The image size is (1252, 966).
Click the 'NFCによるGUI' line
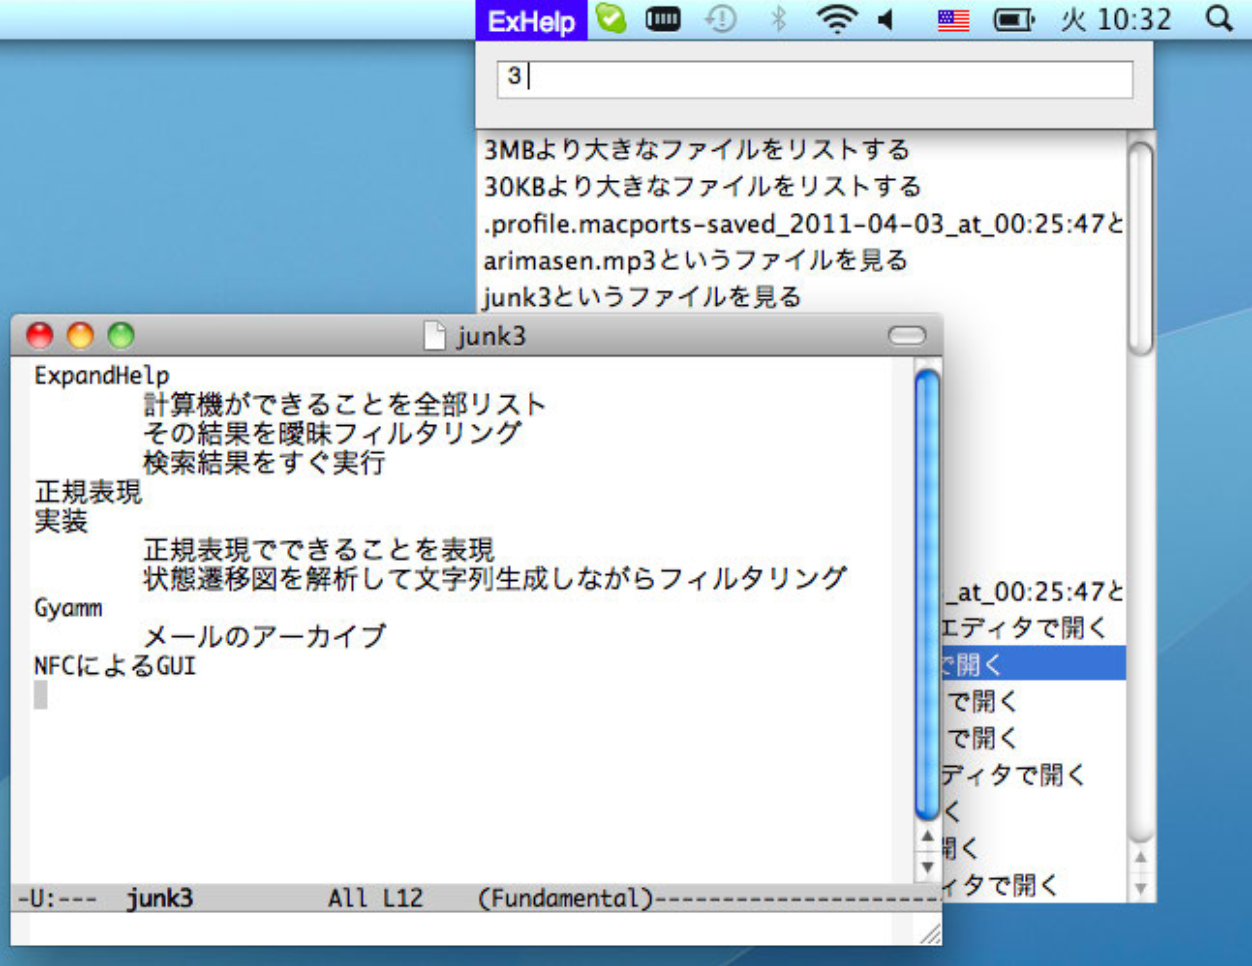click(x=115, y=666)
